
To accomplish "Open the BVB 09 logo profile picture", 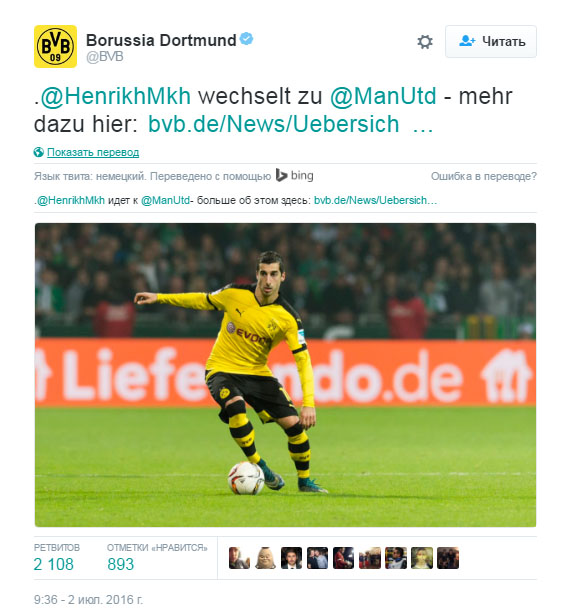I will tap(56, 47).
